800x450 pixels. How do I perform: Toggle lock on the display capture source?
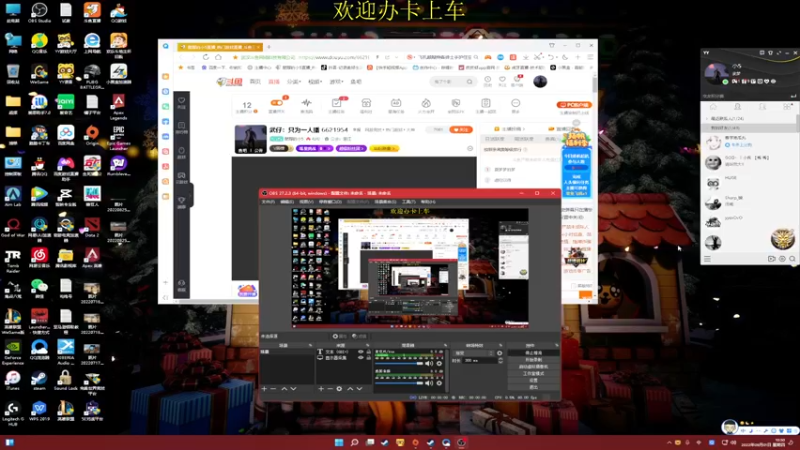pyautogui.click(x=368, y=358)
